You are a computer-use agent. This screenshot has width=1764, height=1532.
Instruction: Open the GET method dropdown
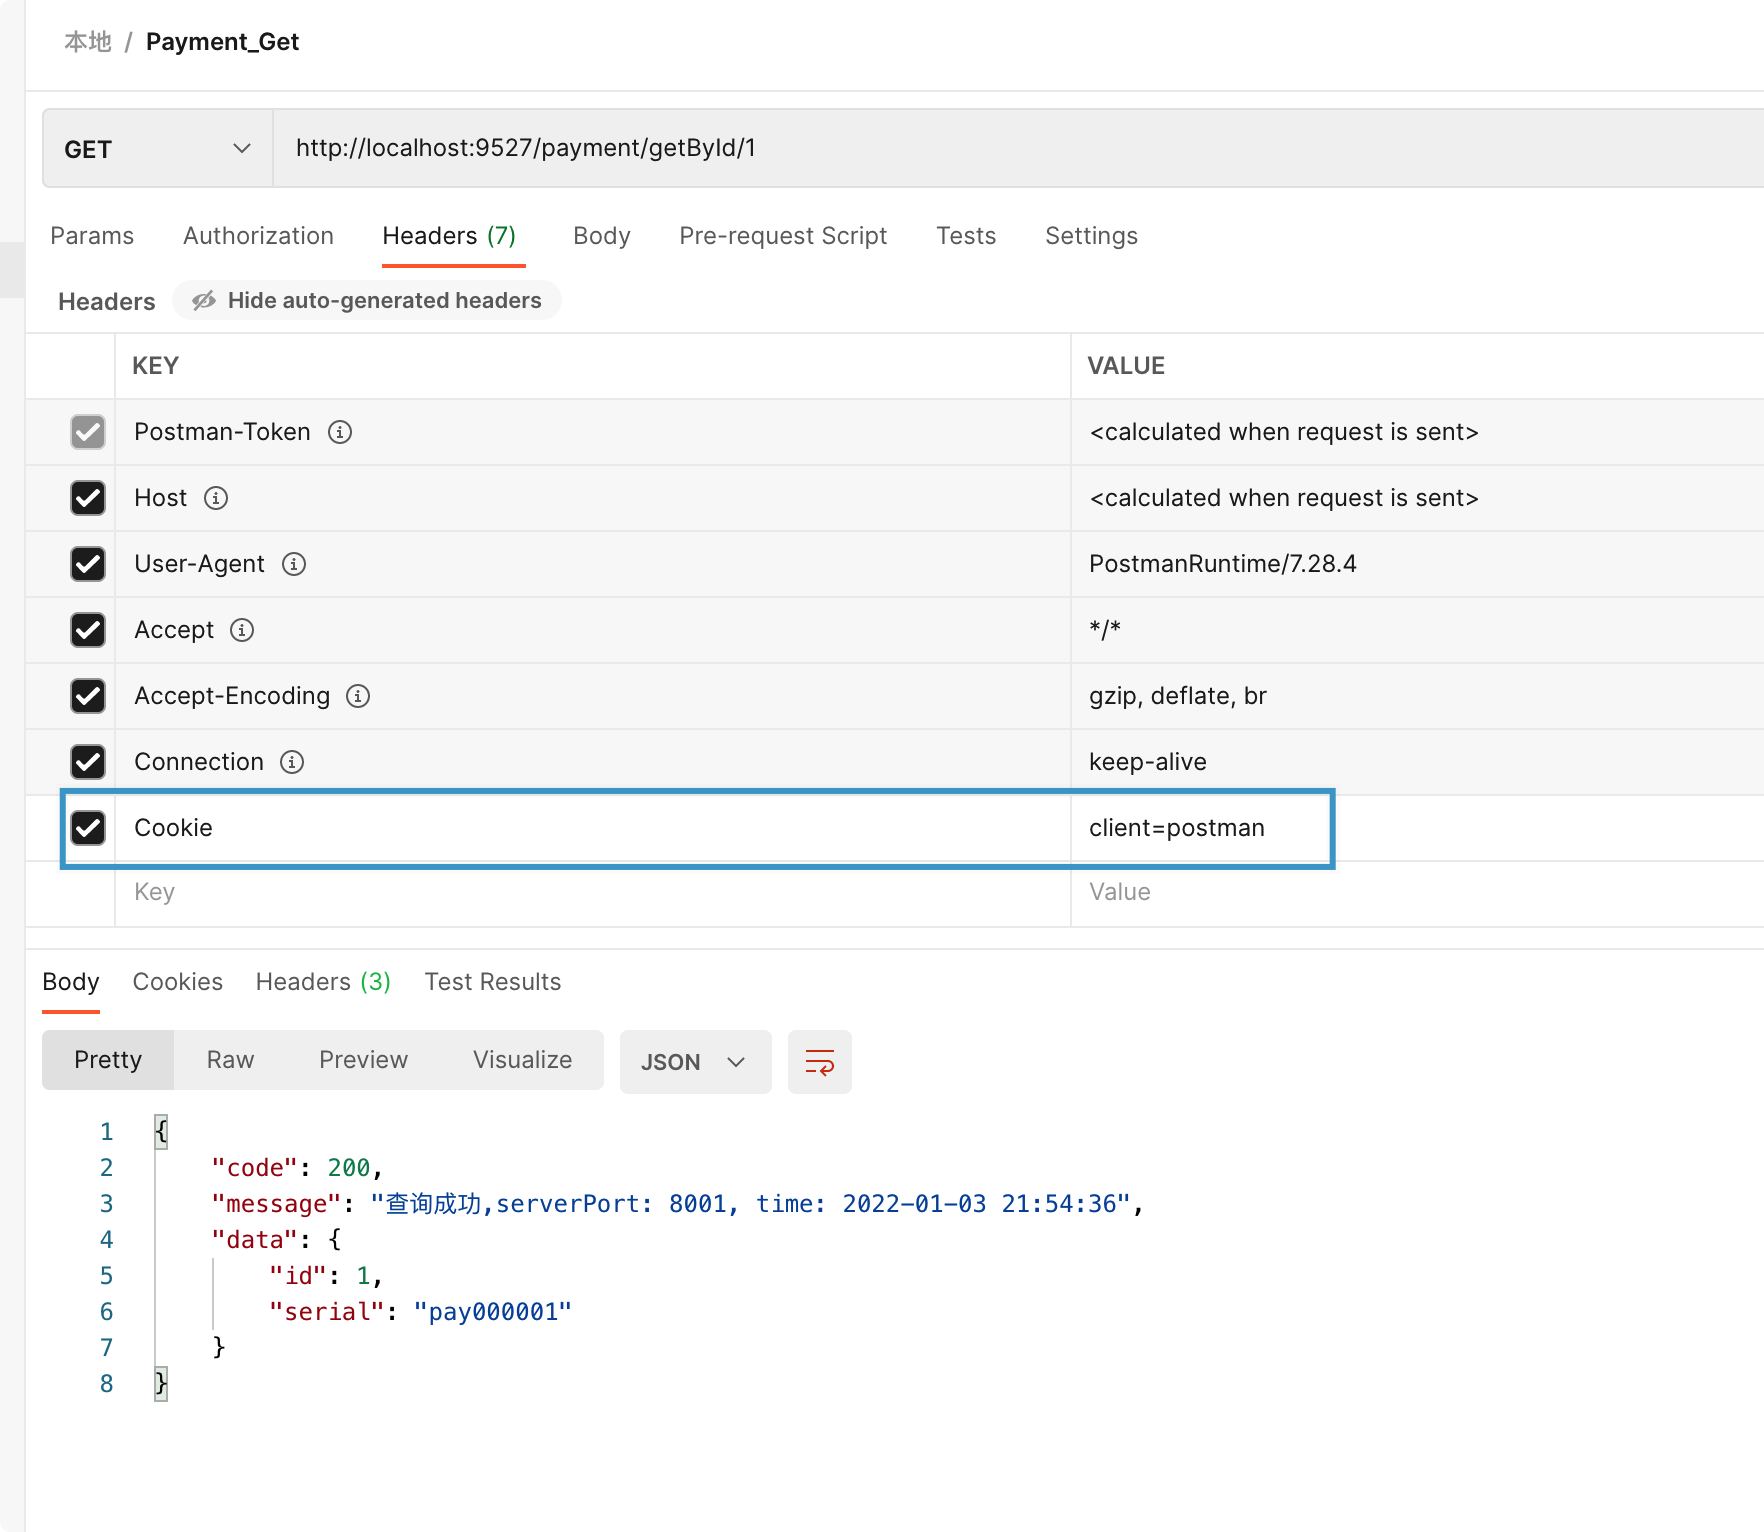tap(157, 149)
